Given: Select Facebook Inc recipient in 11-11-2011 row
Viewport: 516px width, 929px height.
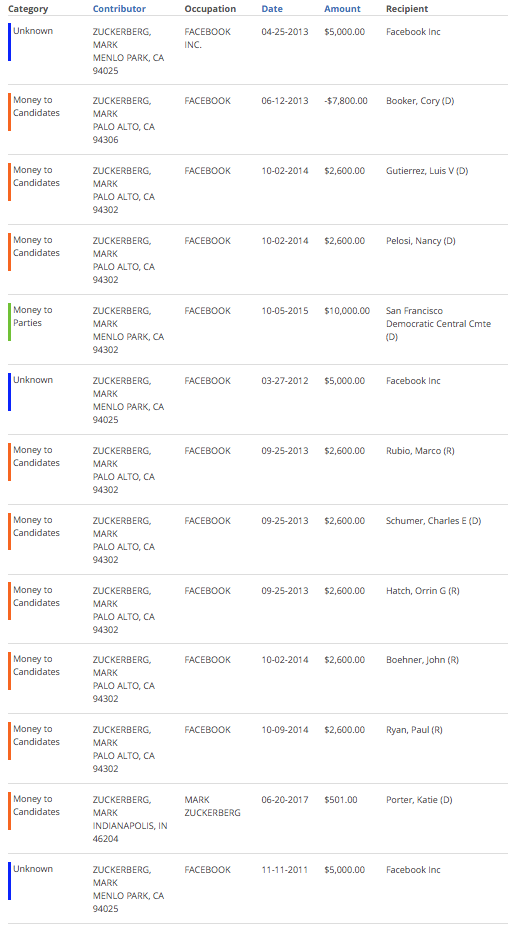Looking at the screenshot, I should coord(413,870).
